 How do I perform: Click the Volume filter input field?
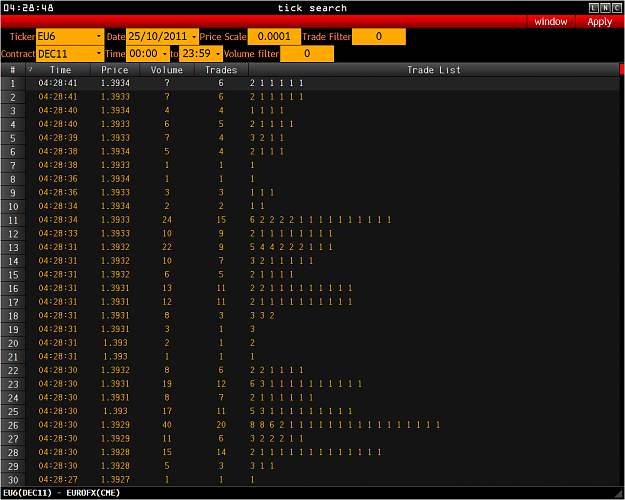307,53
